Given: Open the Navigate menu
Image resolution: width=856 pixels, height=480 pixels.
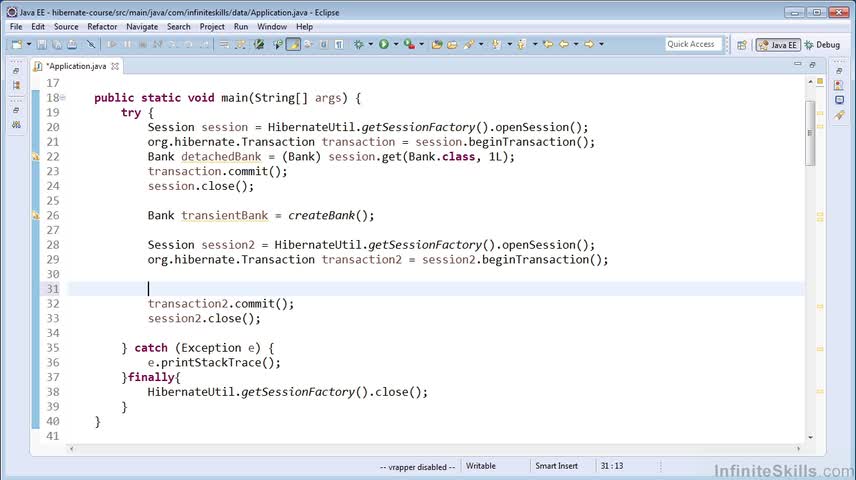Looking at the screenshot, I should pos(142,26).
